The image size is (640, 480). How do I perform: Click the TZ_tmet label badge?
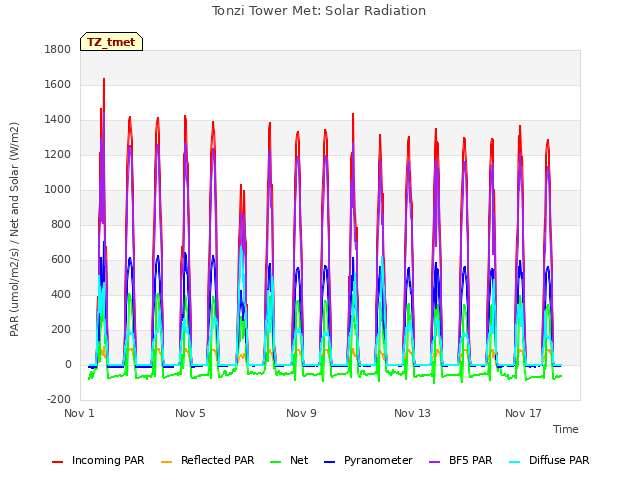pos(111,42)
